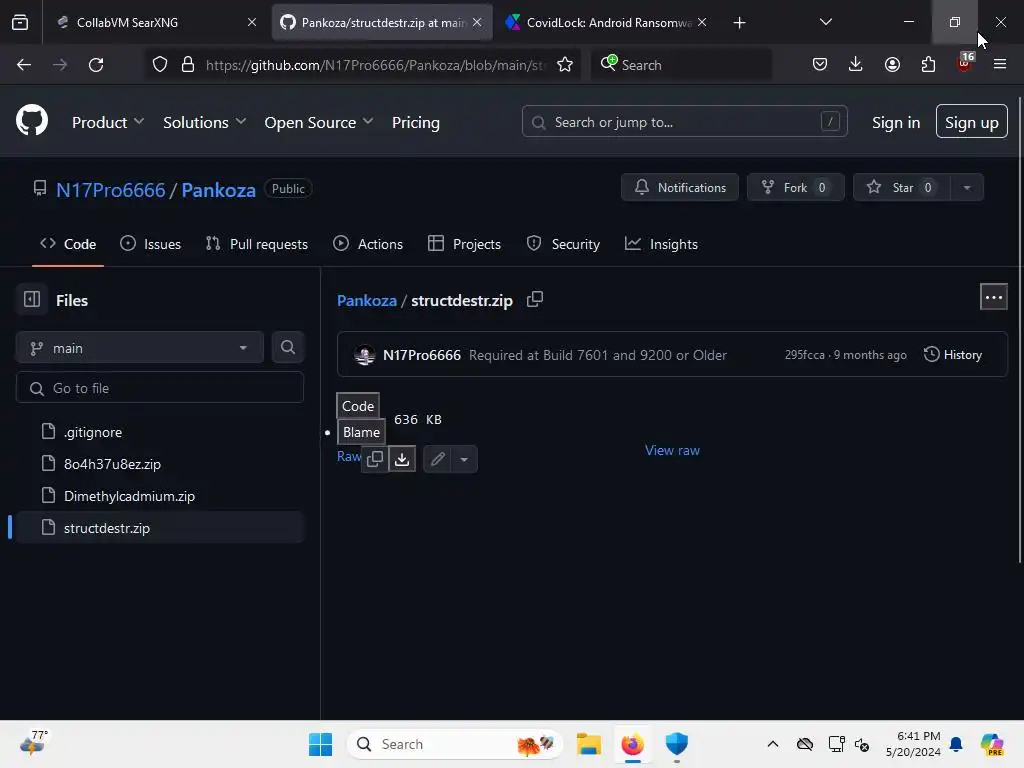1024x768 pixels.
Task: Click the Pricing link
Action: (x=415, y=122)
